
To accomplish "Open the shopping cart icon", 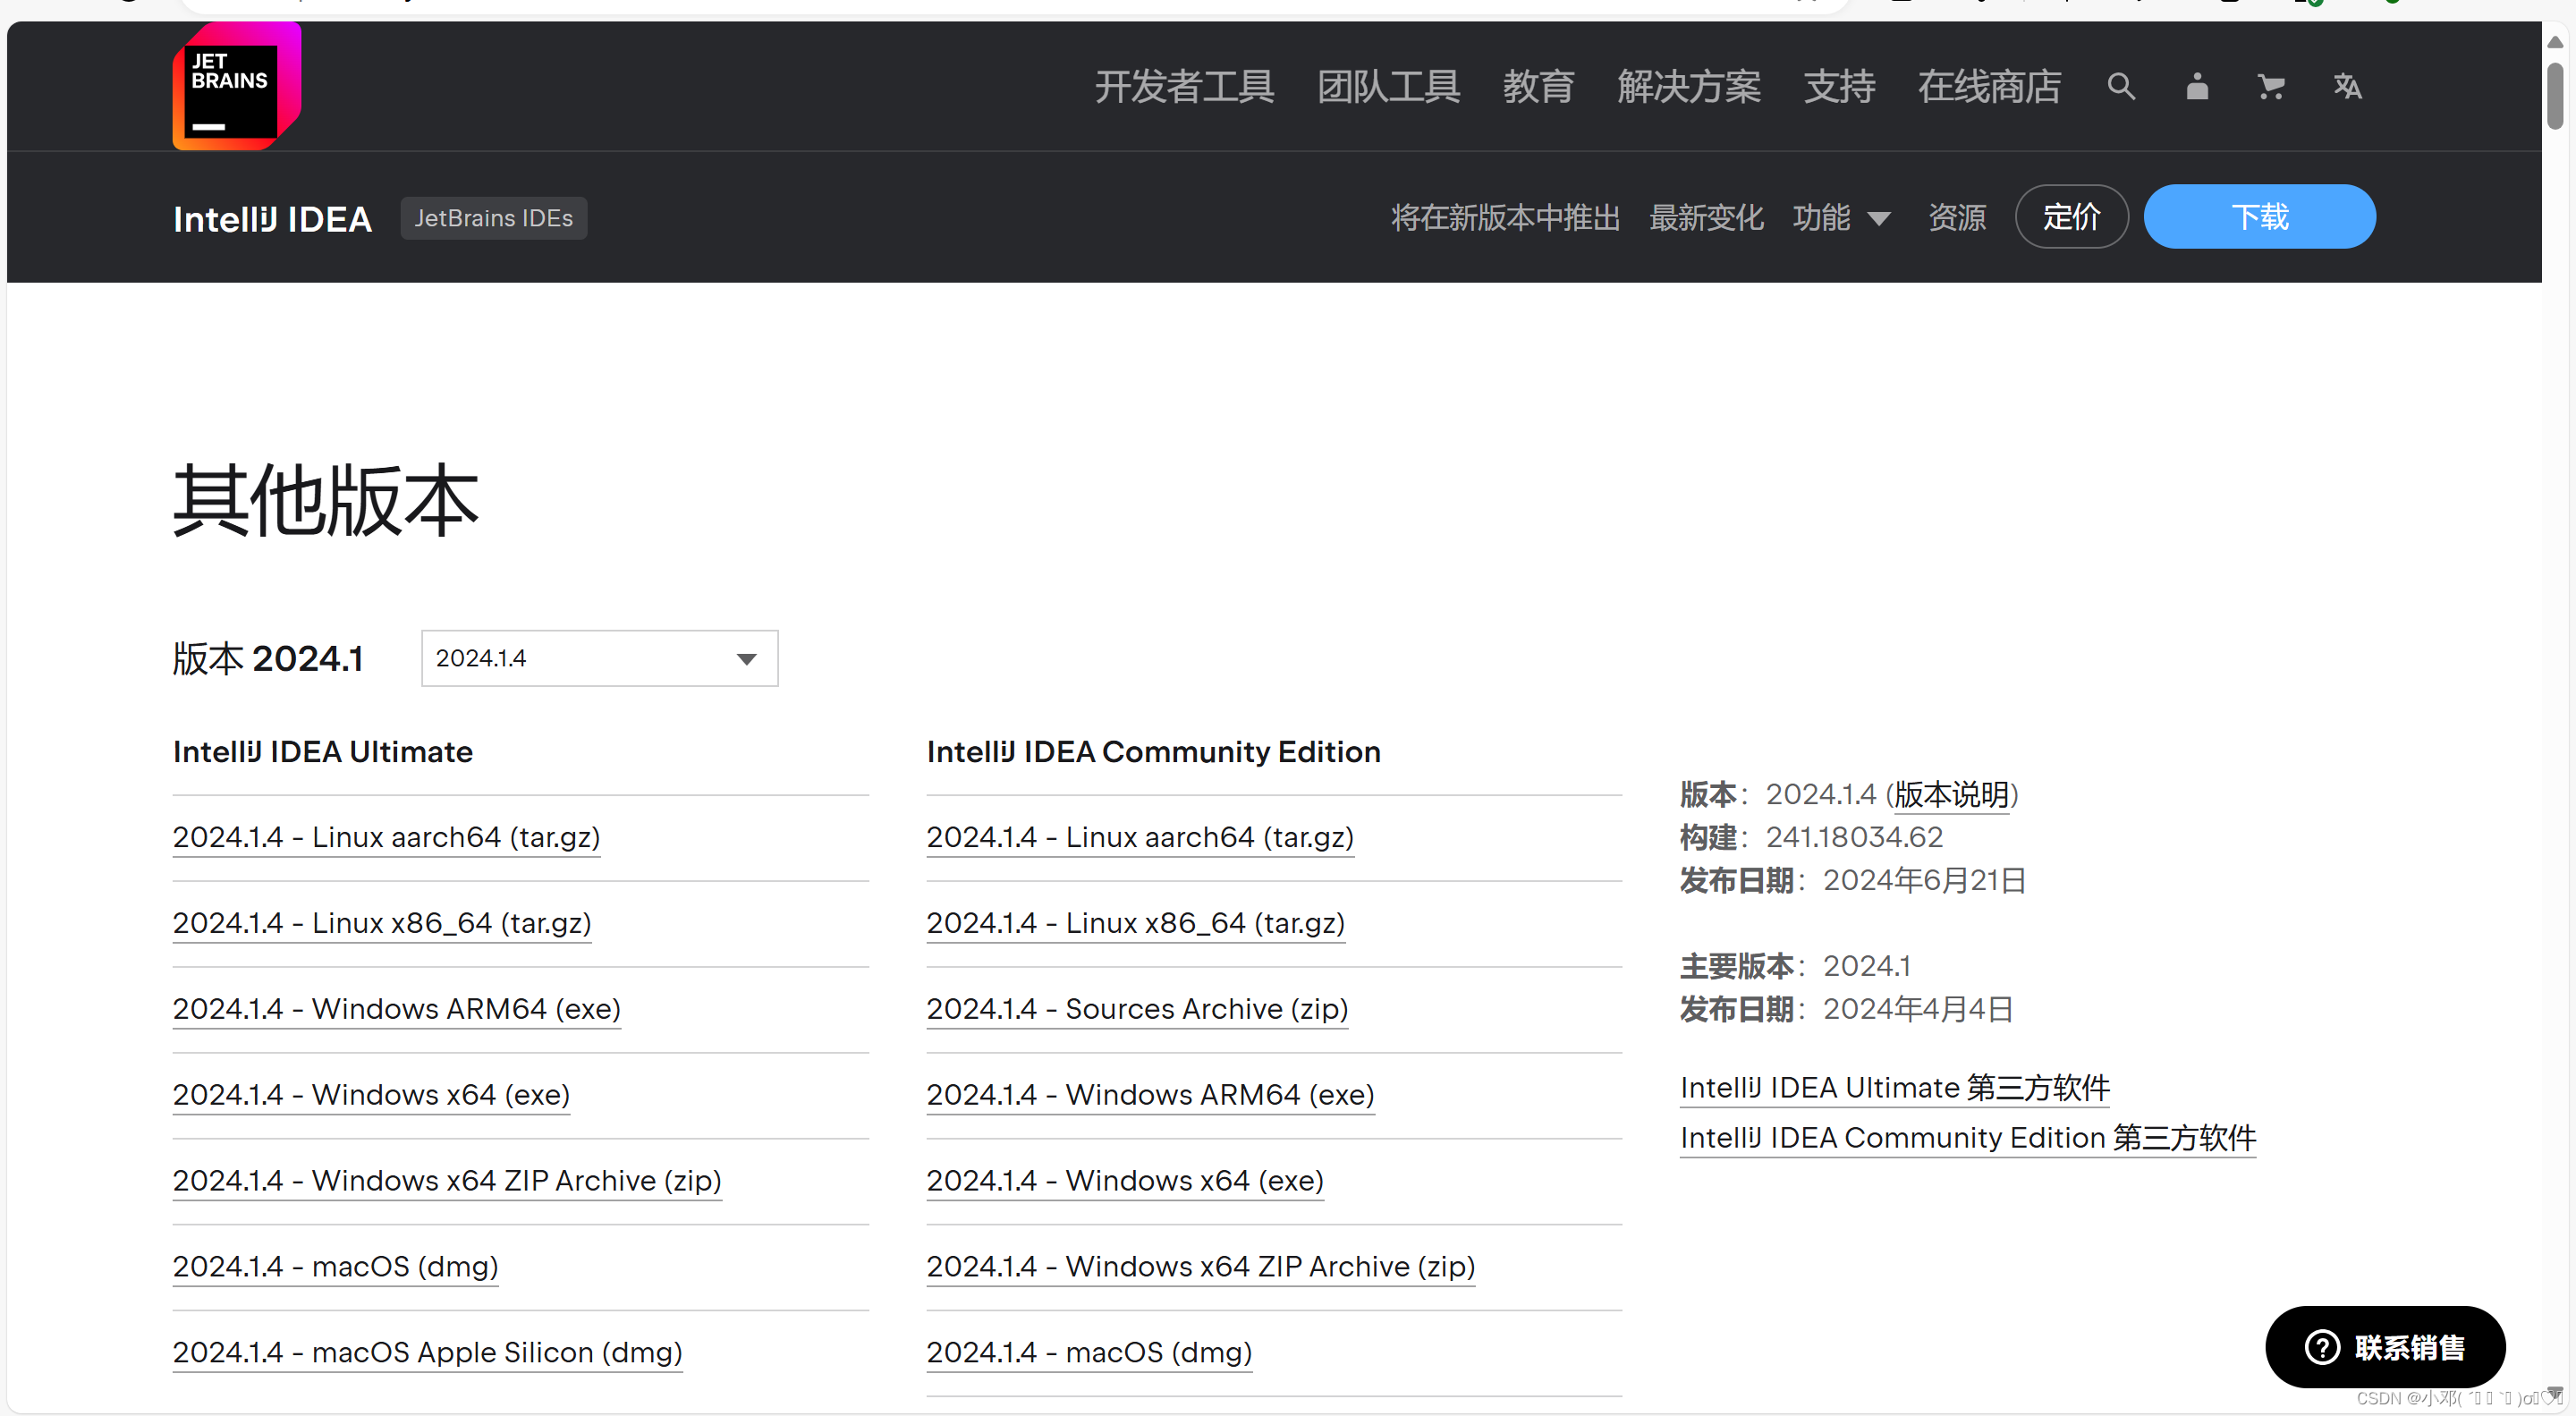I will 2271,87.
